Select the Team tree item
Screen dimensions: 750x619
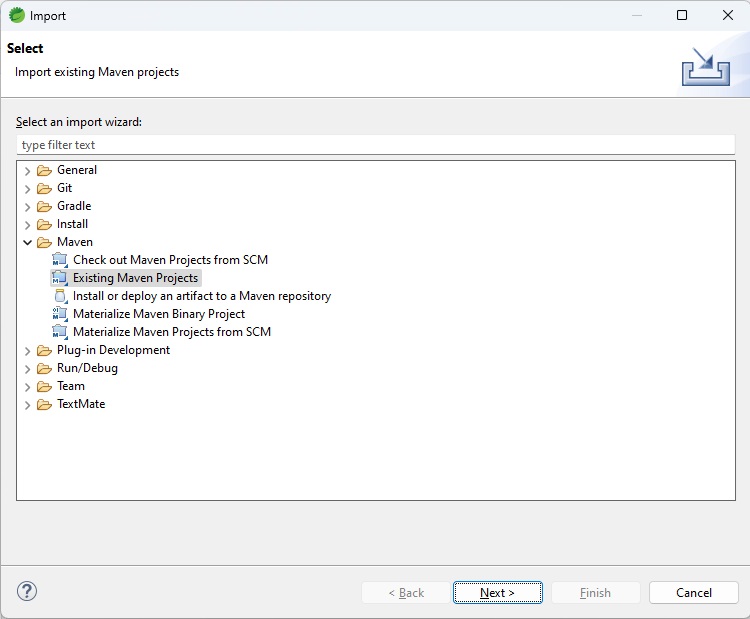[x=70, y=386]
